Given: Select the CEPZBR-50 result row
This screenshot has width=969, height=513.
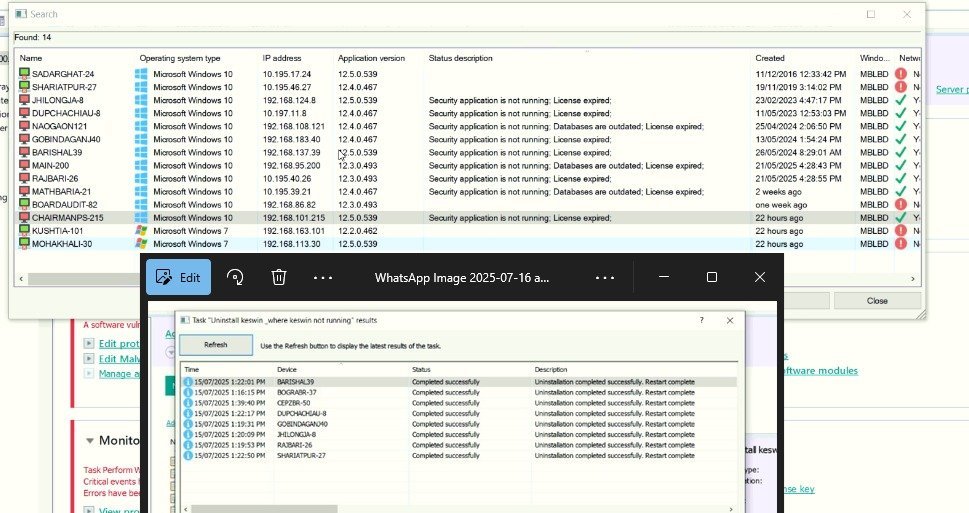Looking at the screenshot, I should pos(459,403).
